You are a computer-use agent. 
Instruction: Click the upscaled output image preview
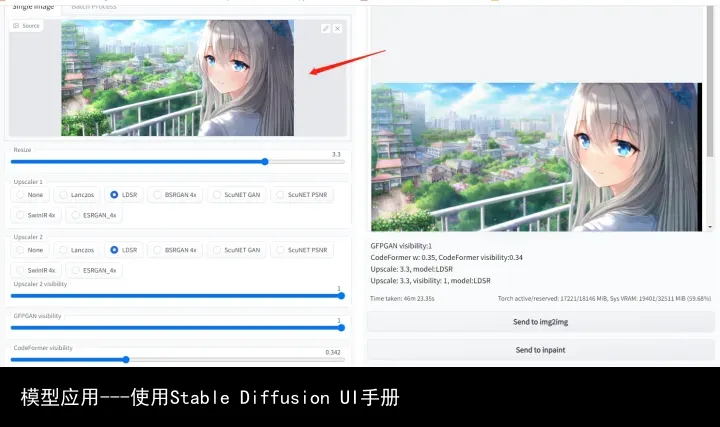535,157
